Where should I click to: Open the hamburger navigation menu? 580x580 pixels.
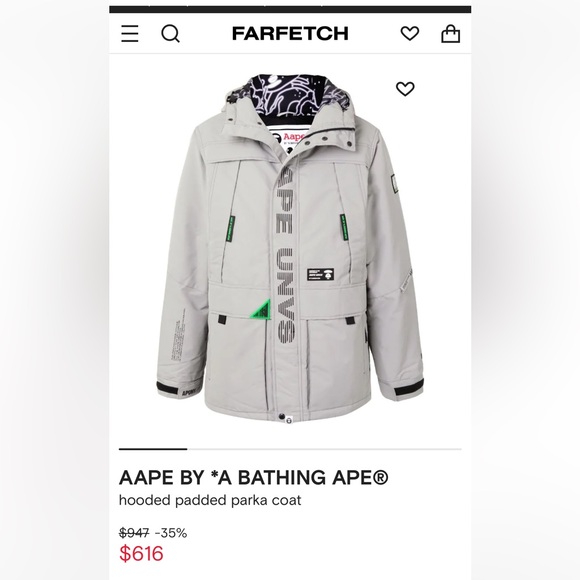click(x=130, y=34)
